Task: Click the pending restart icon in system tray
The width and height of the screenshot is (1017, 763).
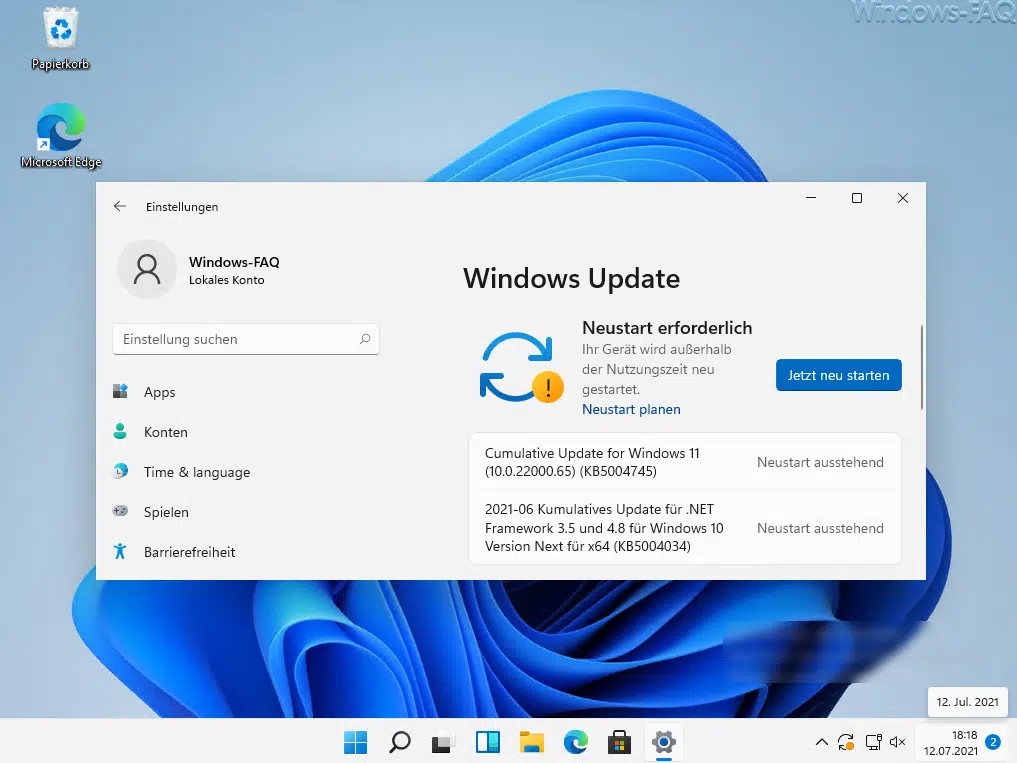Action: point(845,742)
